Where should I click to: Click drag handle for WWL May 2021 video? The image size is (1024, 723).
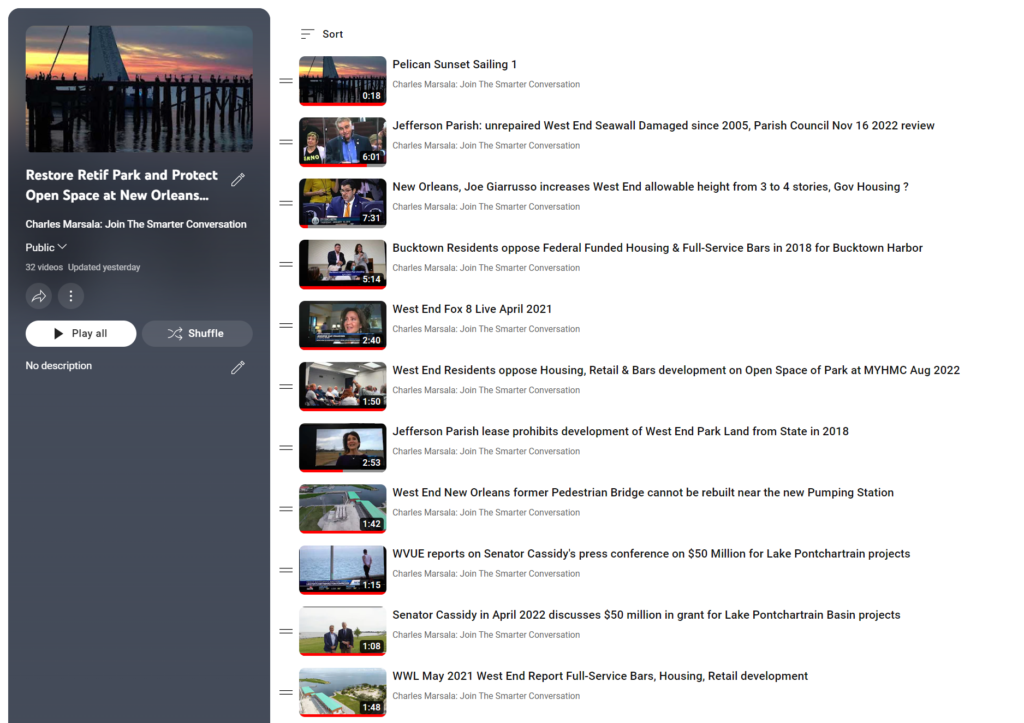click(286, 692)
